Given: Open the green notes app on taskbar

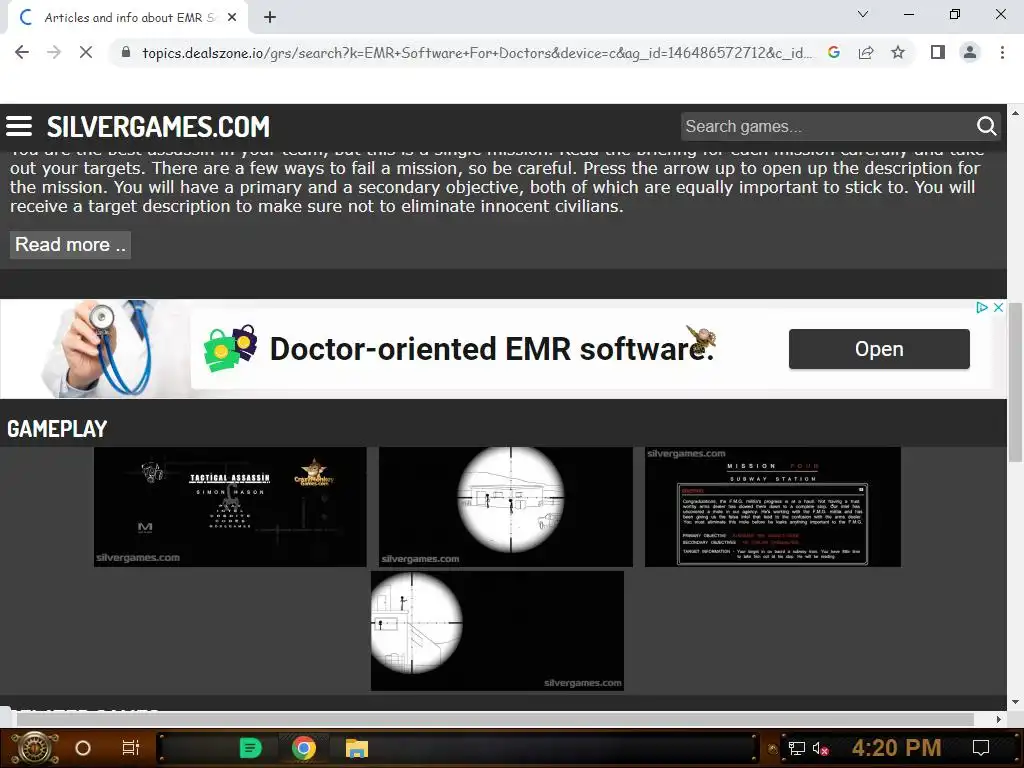Looking at the screenshot, I should pyautogui.click(x=251, y=748).
